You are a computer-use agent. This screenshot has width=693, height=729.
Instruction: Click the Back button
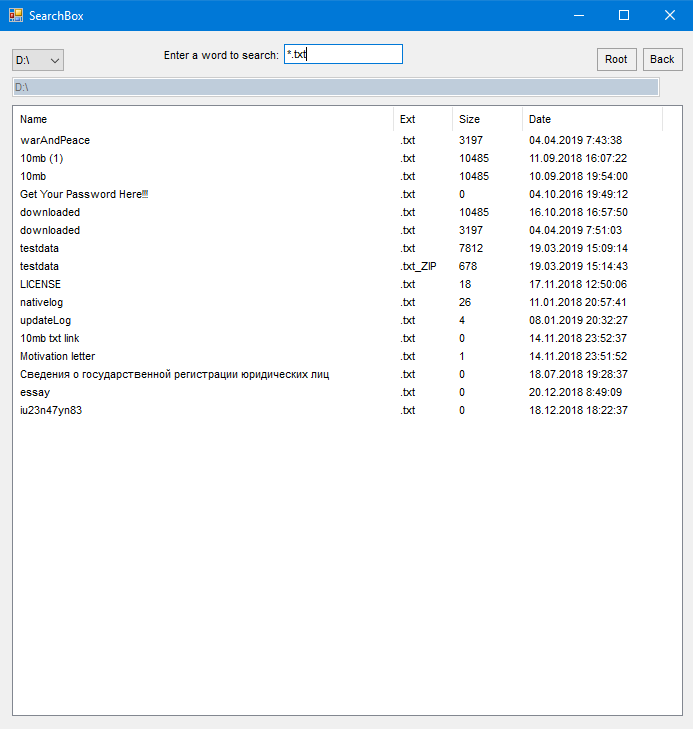[x=662, y=60]
